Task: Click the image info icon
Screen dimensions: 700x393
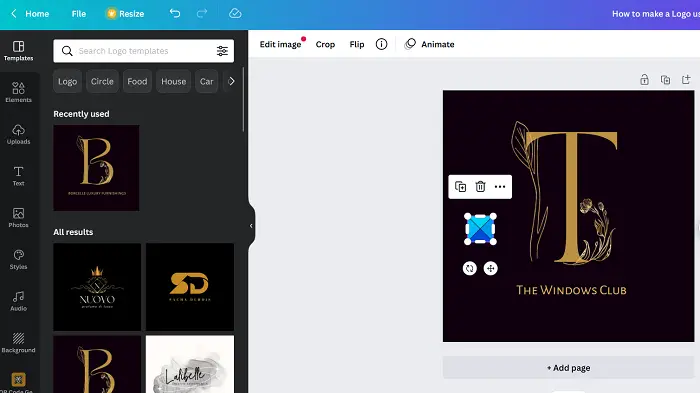Action: pos(381,44)
